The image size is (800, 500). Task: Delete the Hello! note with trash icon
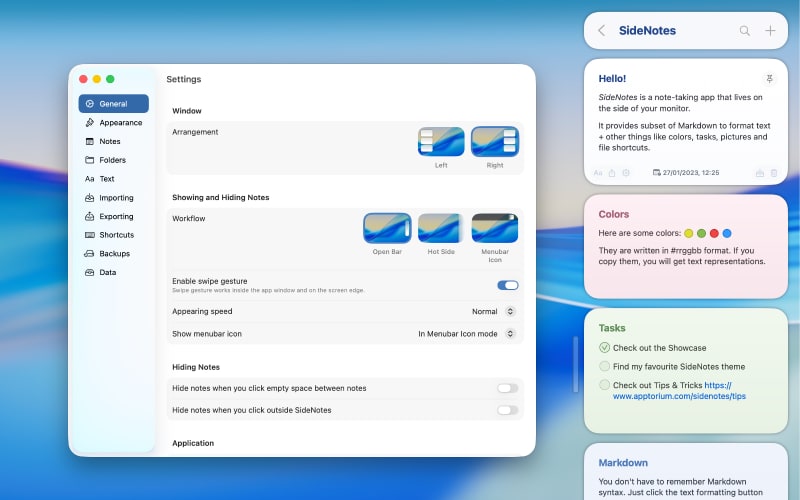[774, 173]
